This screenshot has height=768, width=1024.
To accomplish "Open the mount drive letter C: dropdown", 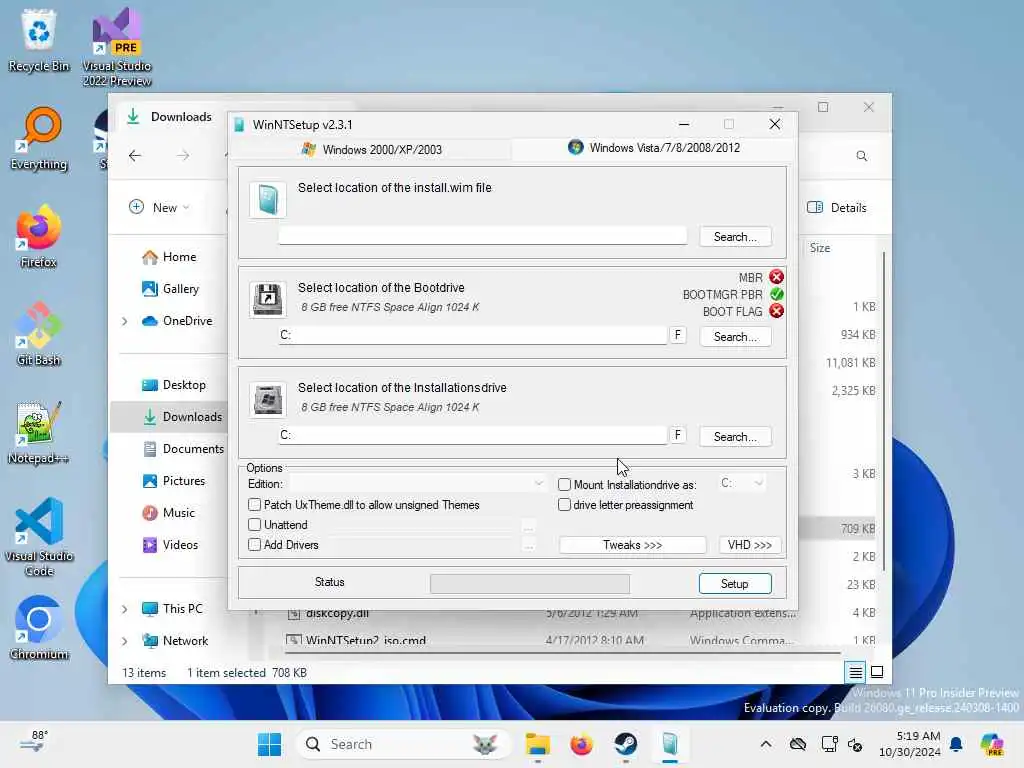I will point(741,483).
